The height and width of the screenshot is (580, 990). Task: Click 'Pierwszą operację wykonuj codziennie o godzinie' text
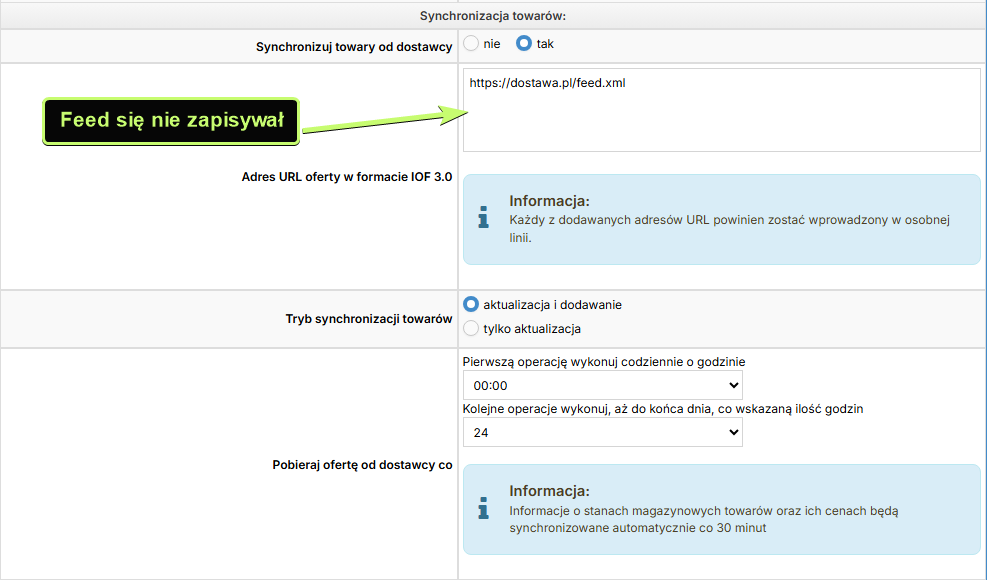[x=604, y=362]
